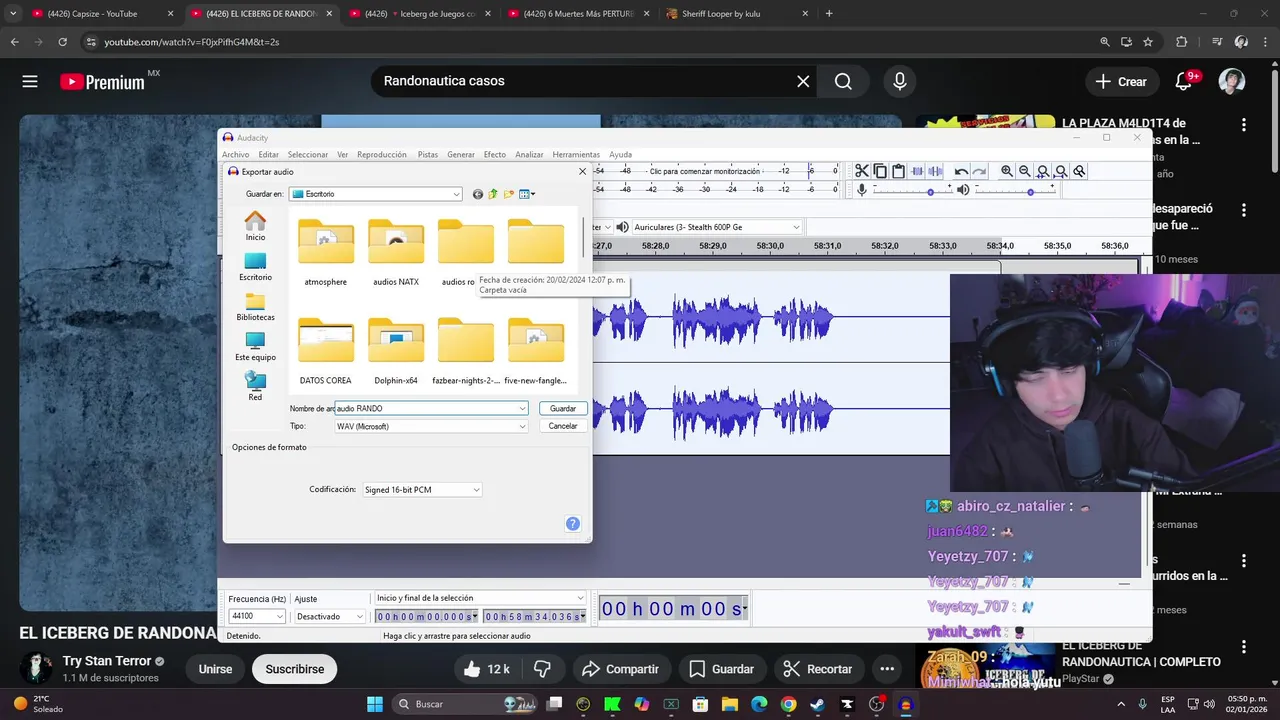
Task: Open the Windows Start menu
Action: click(x=375, y=704)
